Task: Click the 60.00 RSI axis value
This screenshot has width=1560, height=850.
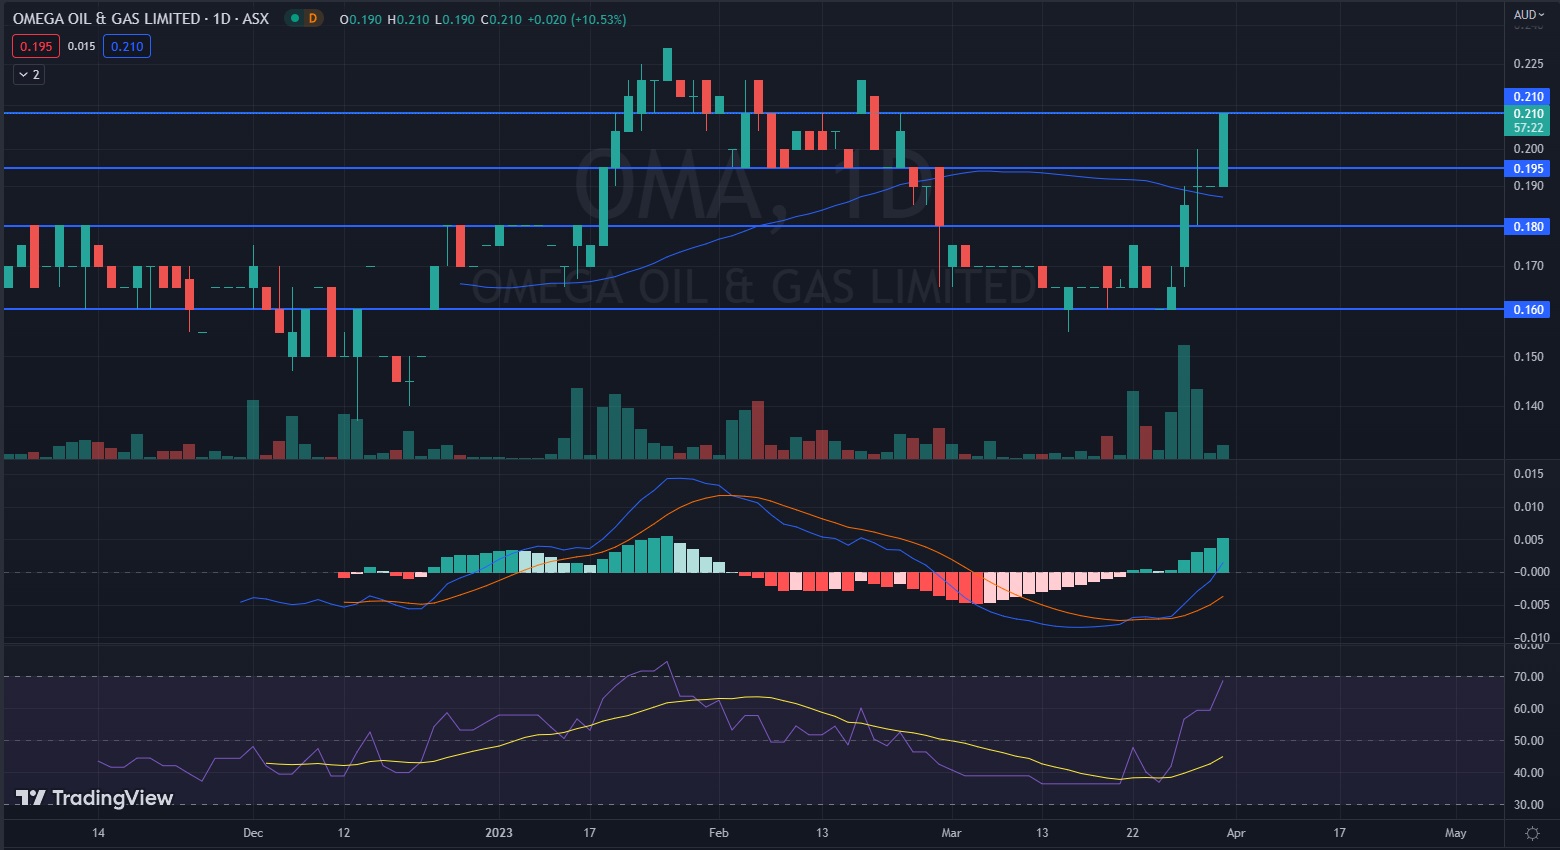Action: pos(1528,709)
